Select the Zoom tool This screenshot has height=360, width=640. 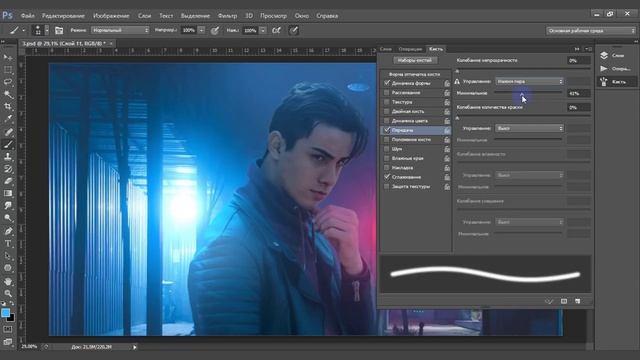click(x=7, y=293)
